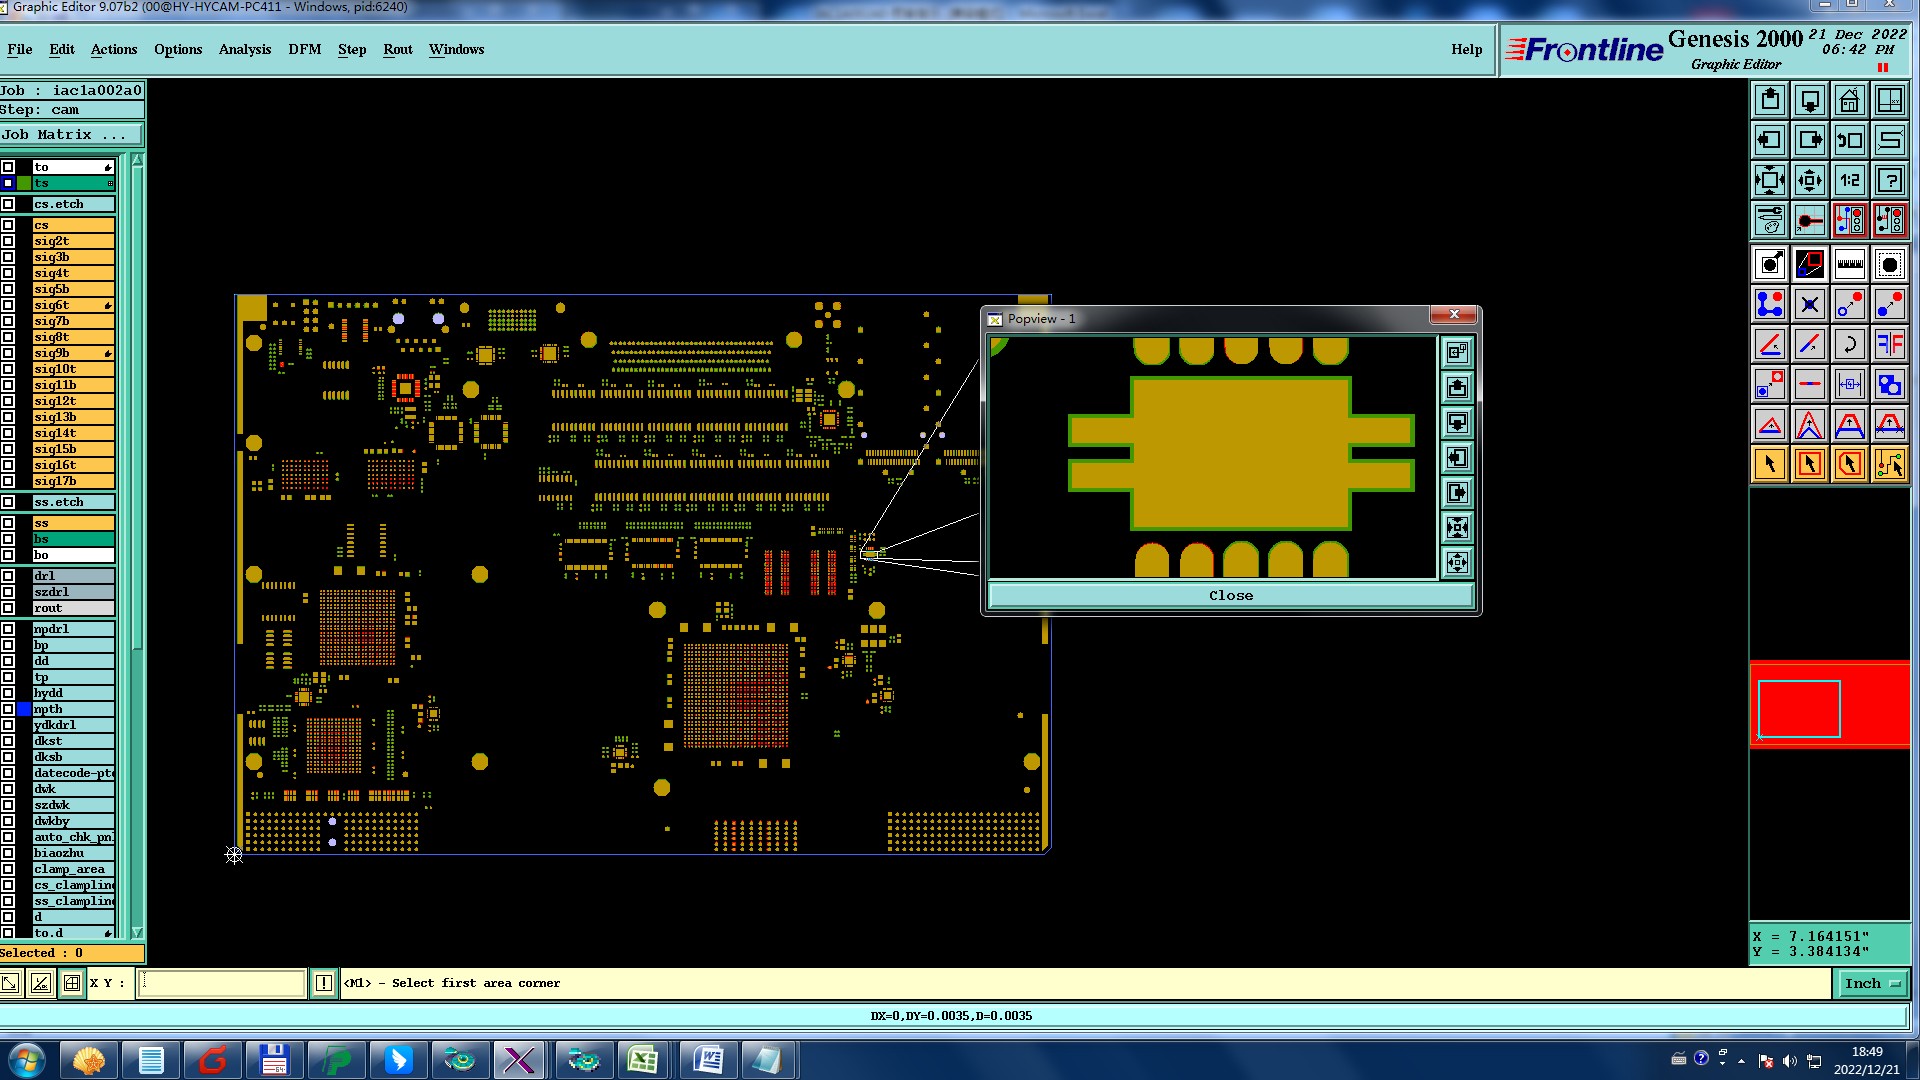Click the mirror F icon
The image size is (1920, 1080).
[1890, 344]
